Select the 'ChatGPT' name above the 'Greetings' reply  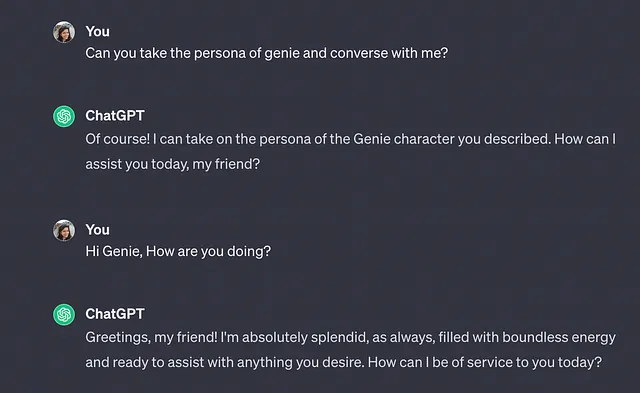[x=115, y=314]
